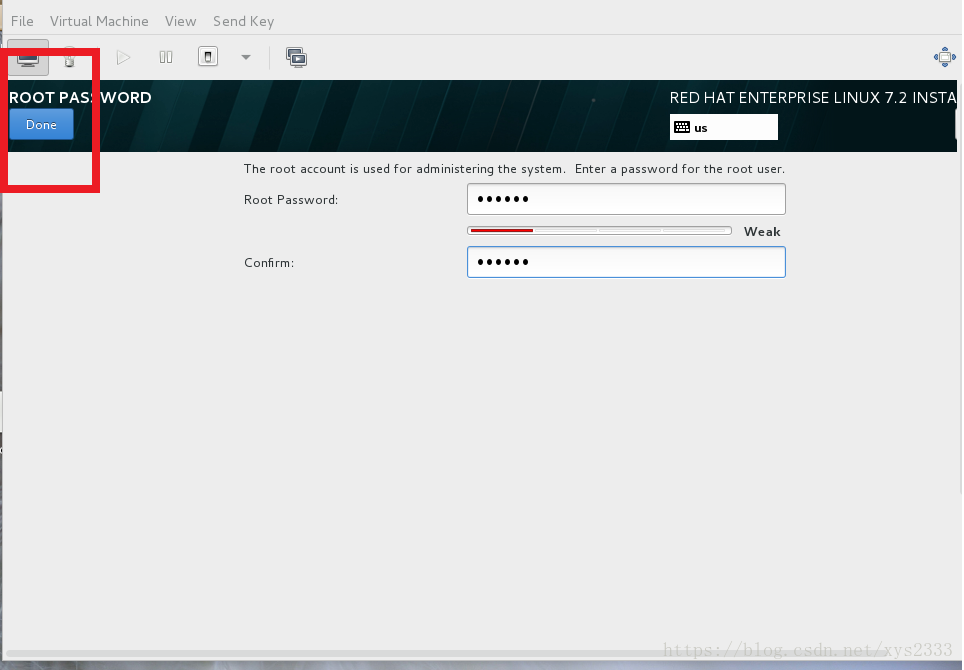Click the password strength bar
The image size is (964, 670).
(x=599, y=231)
